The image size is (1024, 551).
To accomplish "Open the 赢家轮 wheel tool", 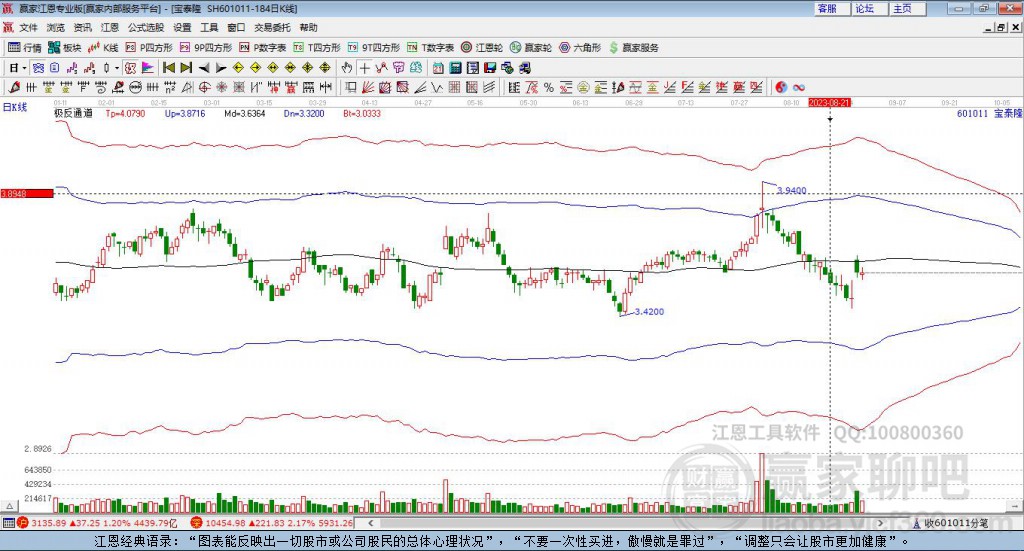I will 531,48.
